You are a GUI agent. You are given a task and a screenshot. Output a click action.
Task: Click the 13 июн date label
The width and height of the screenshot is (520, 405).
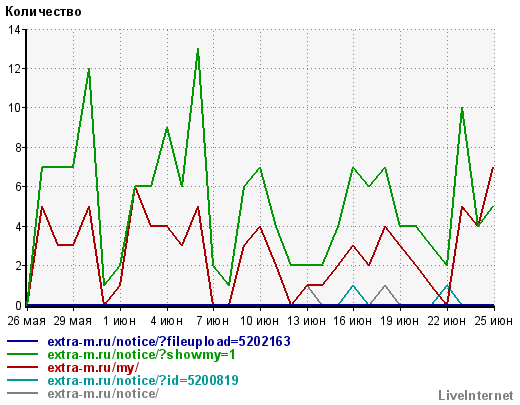(306, 321)
